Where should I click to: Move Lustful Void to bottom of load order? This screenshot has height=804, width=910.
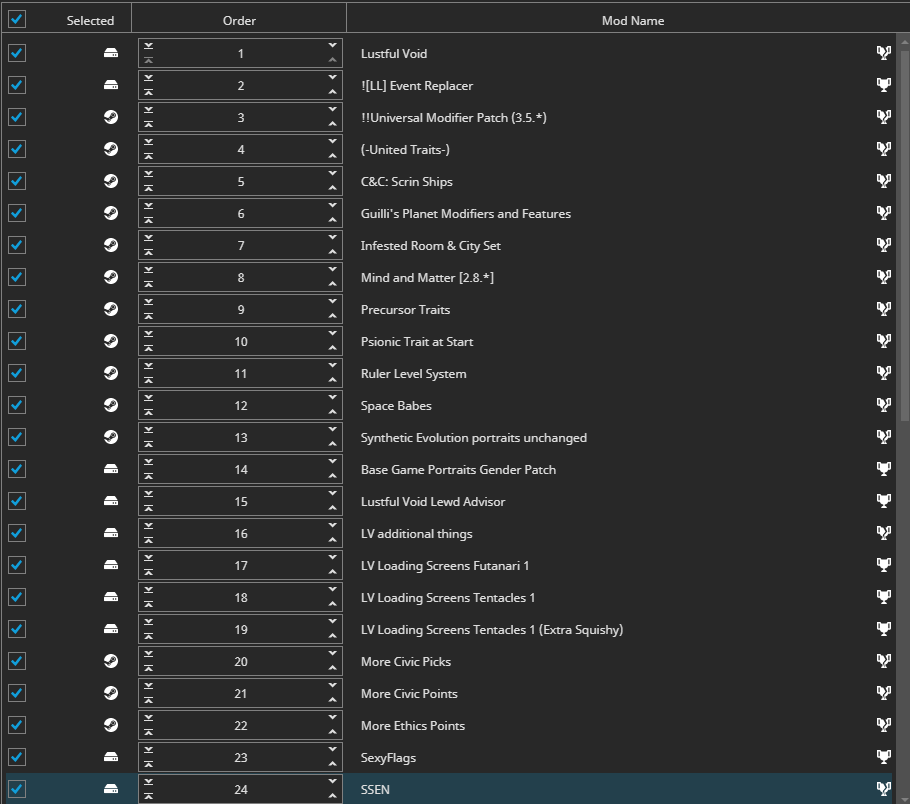(x=149, y=46)
